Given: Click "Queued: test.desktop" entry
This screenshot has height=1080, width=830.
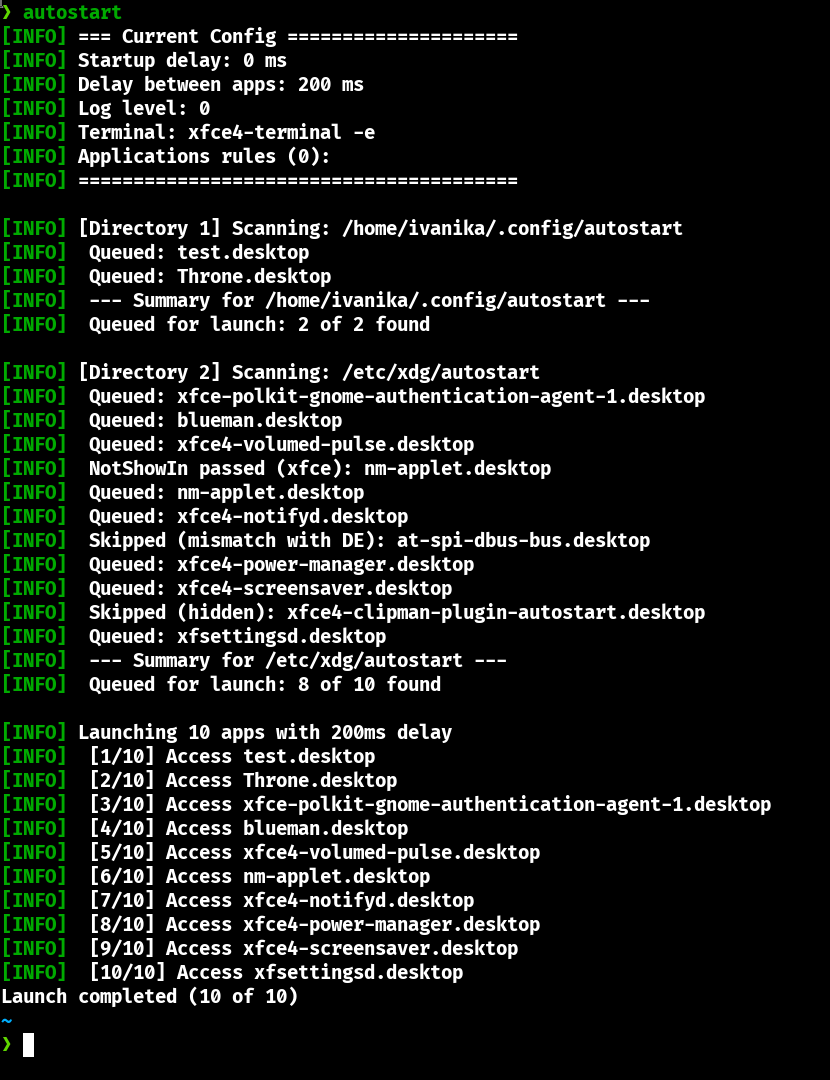Looking at the screenshot, I should tap(198, 252).
